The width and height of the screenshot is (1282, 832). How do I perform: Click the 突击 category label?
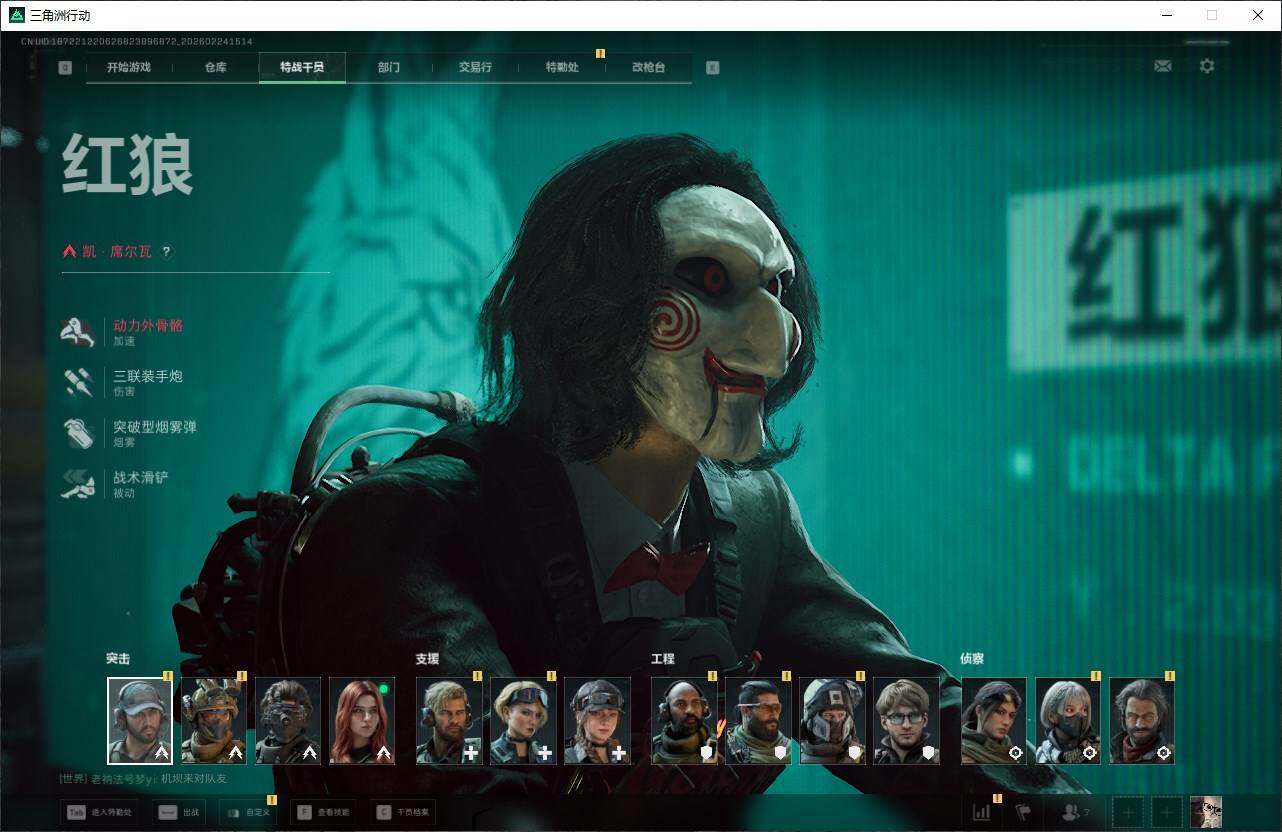118,659
